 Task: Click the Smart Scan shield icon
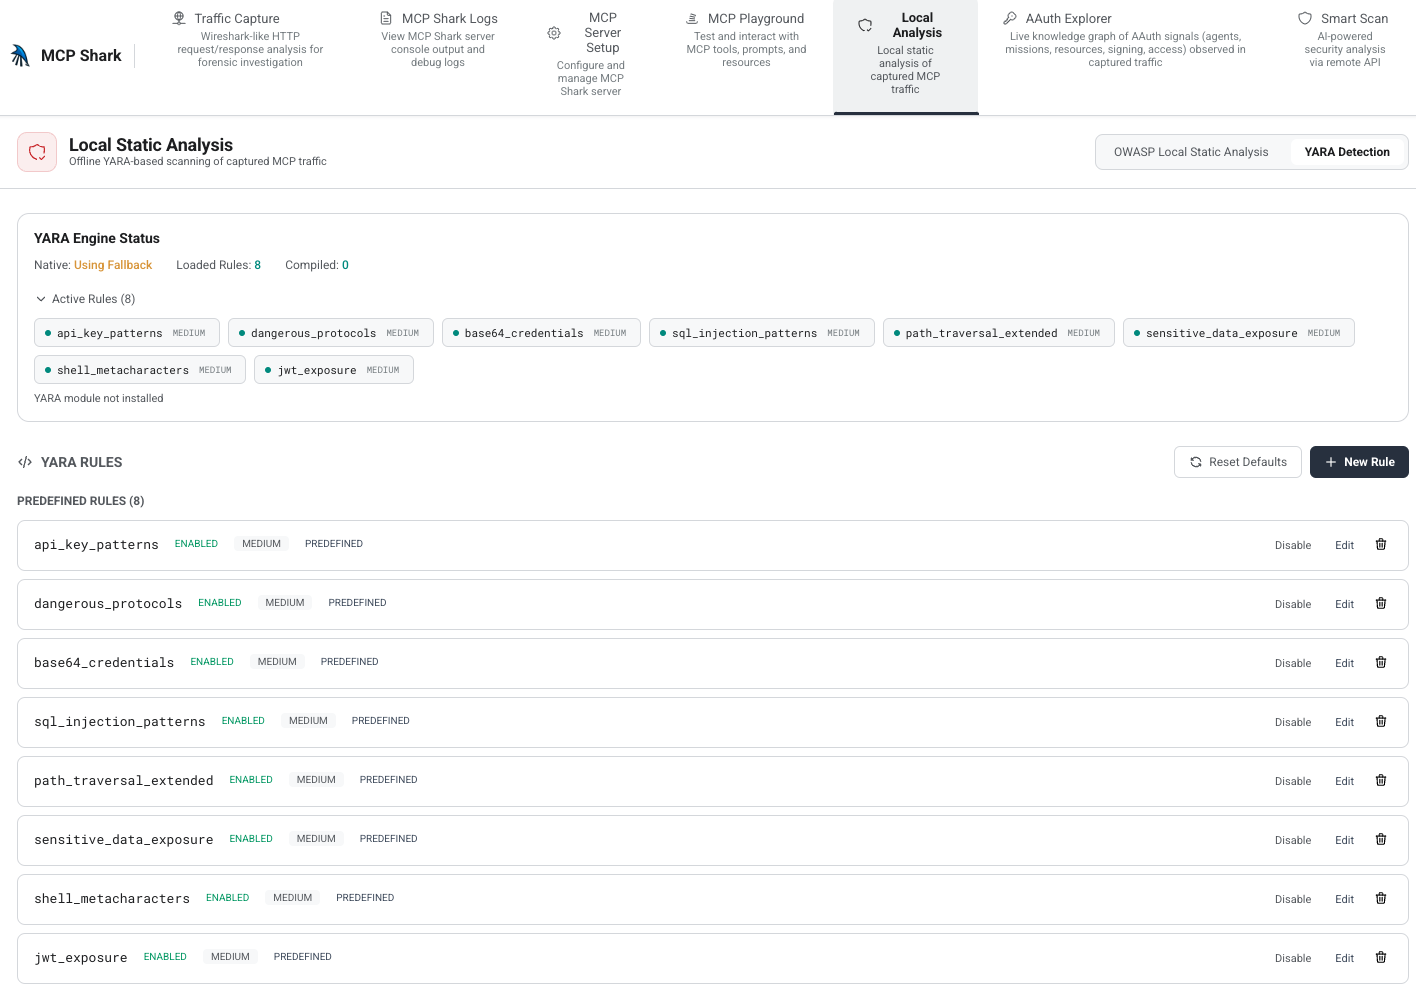(x=1303, y=17)
